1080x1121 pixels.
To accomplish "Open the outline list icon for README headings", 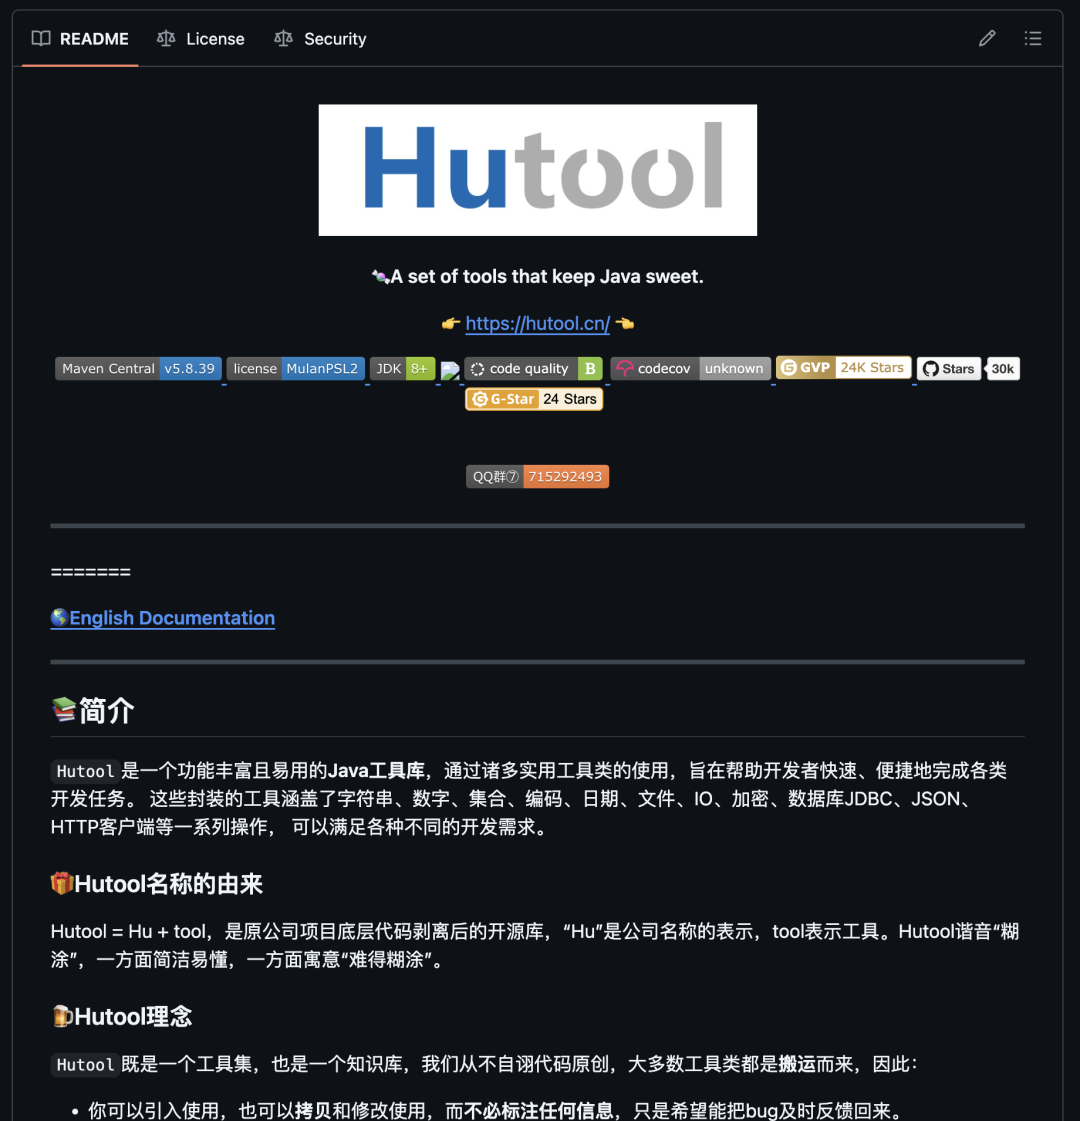I will 1034,38.
